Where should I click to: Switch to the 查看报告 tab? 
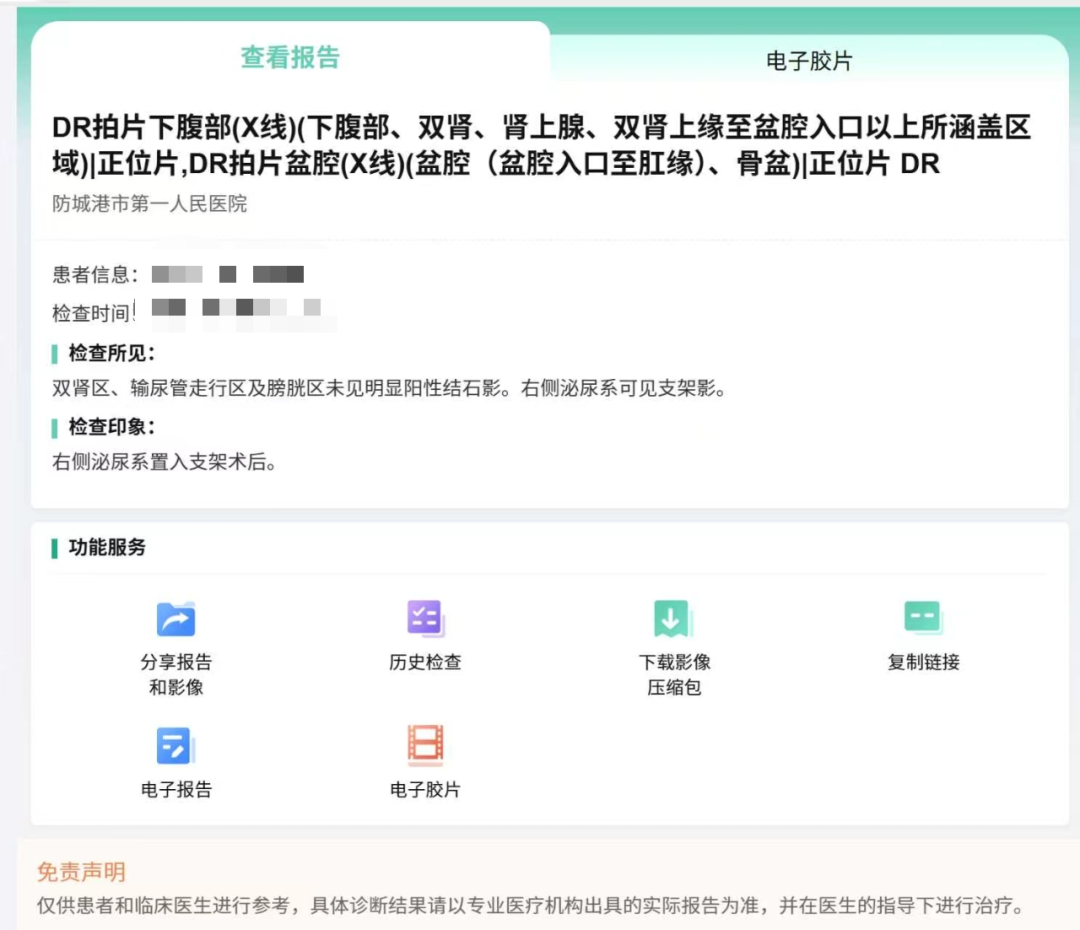(x=290, y=57)
